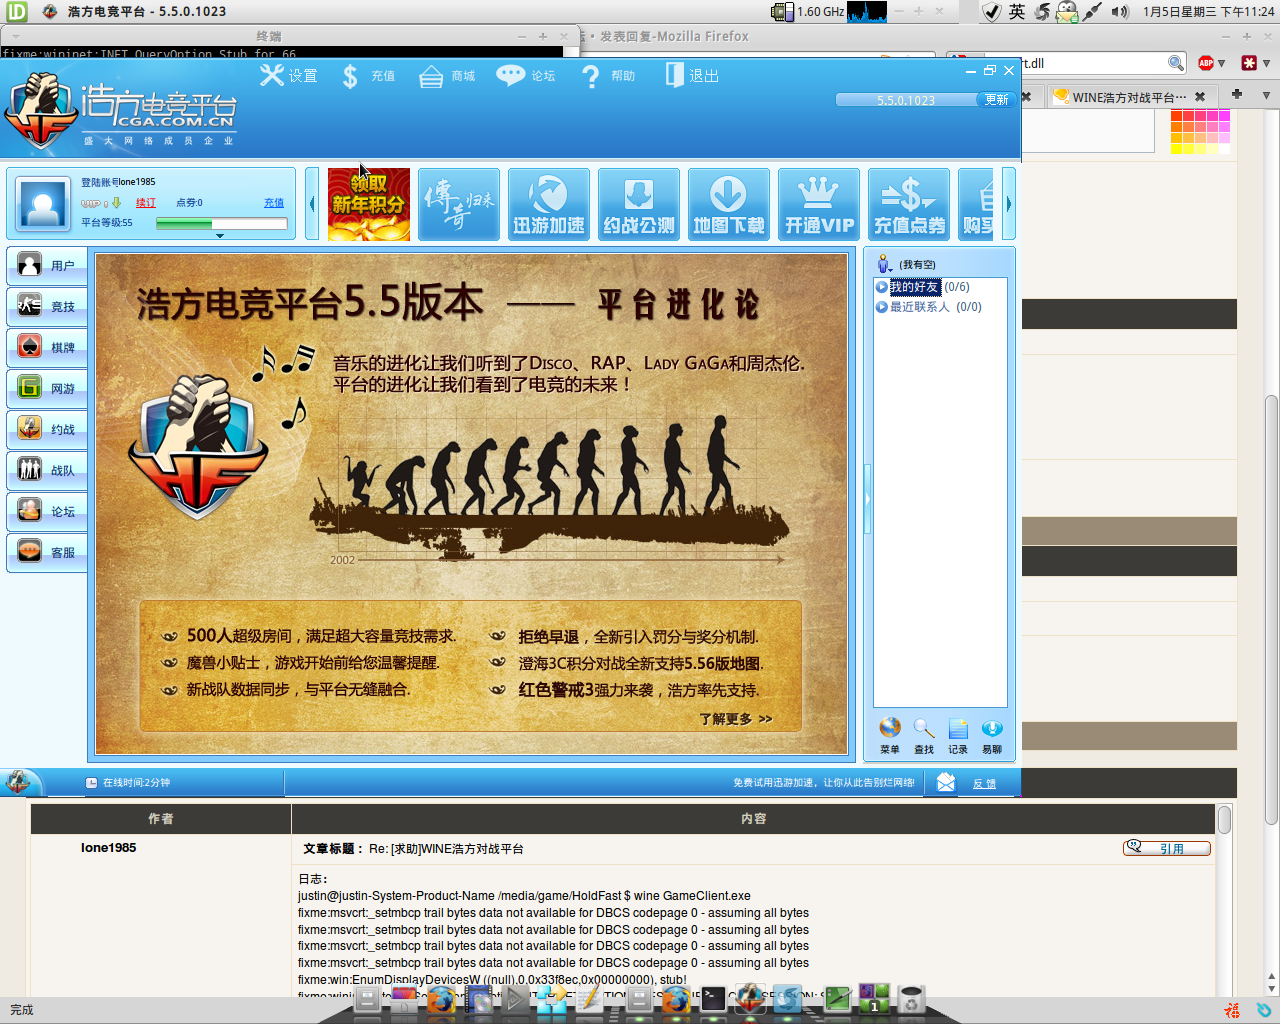Click the forum post table scrollbar
The height and width of the screenshot is (1024, 1280).
(1224, 820)
